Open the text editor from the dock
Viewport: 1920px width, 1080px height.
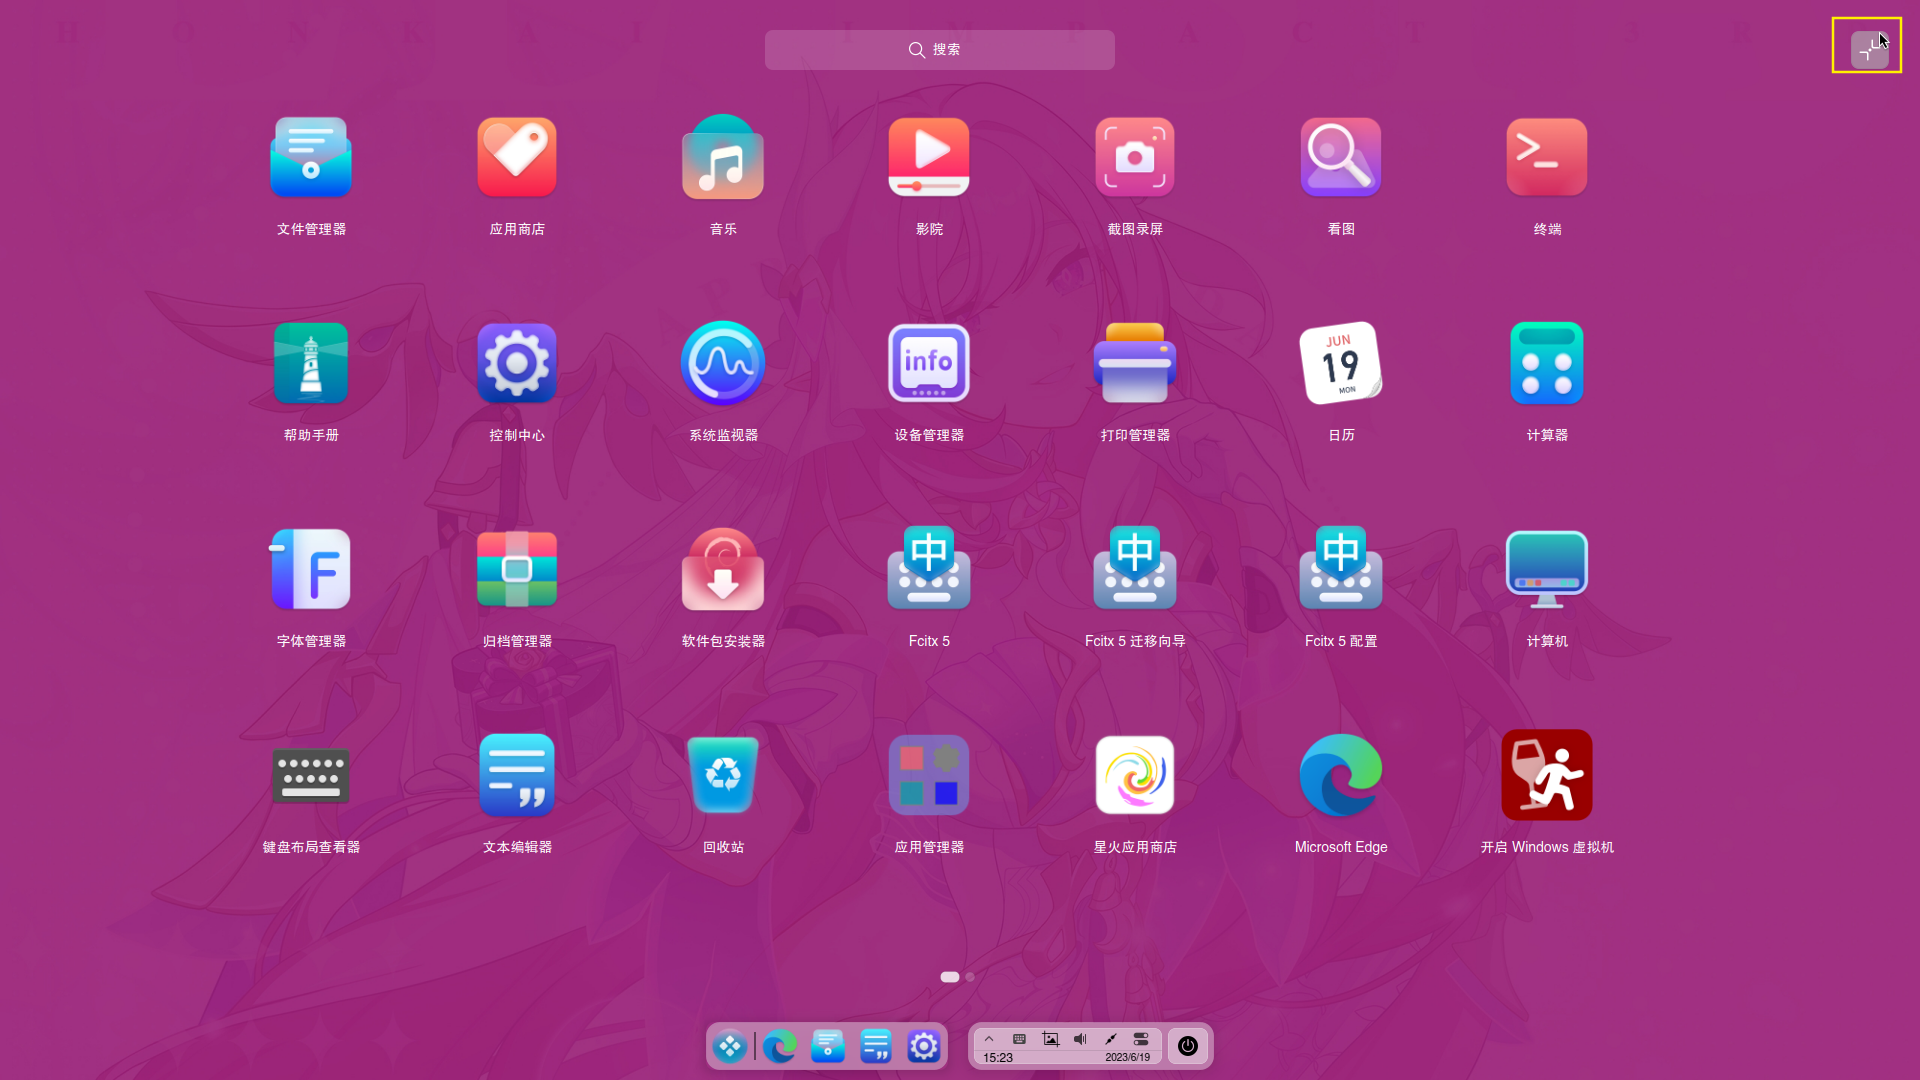click(x=876, y=1045)
